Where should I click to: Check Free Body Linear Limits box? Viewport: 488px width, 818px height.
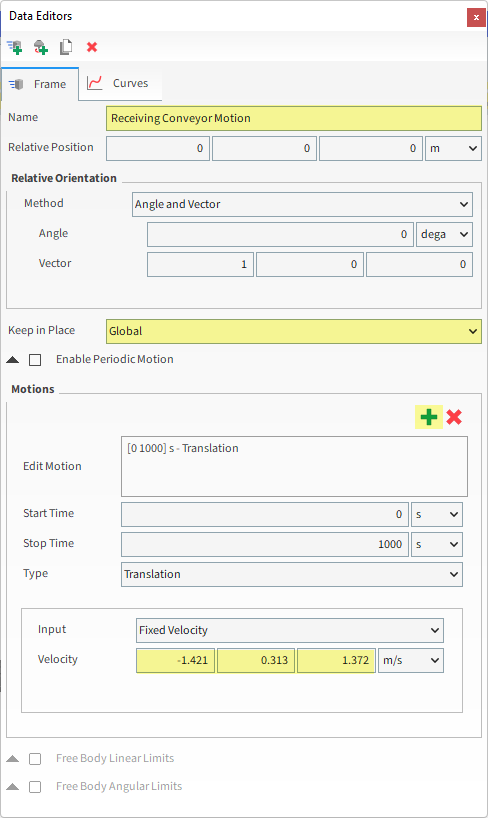35,759
